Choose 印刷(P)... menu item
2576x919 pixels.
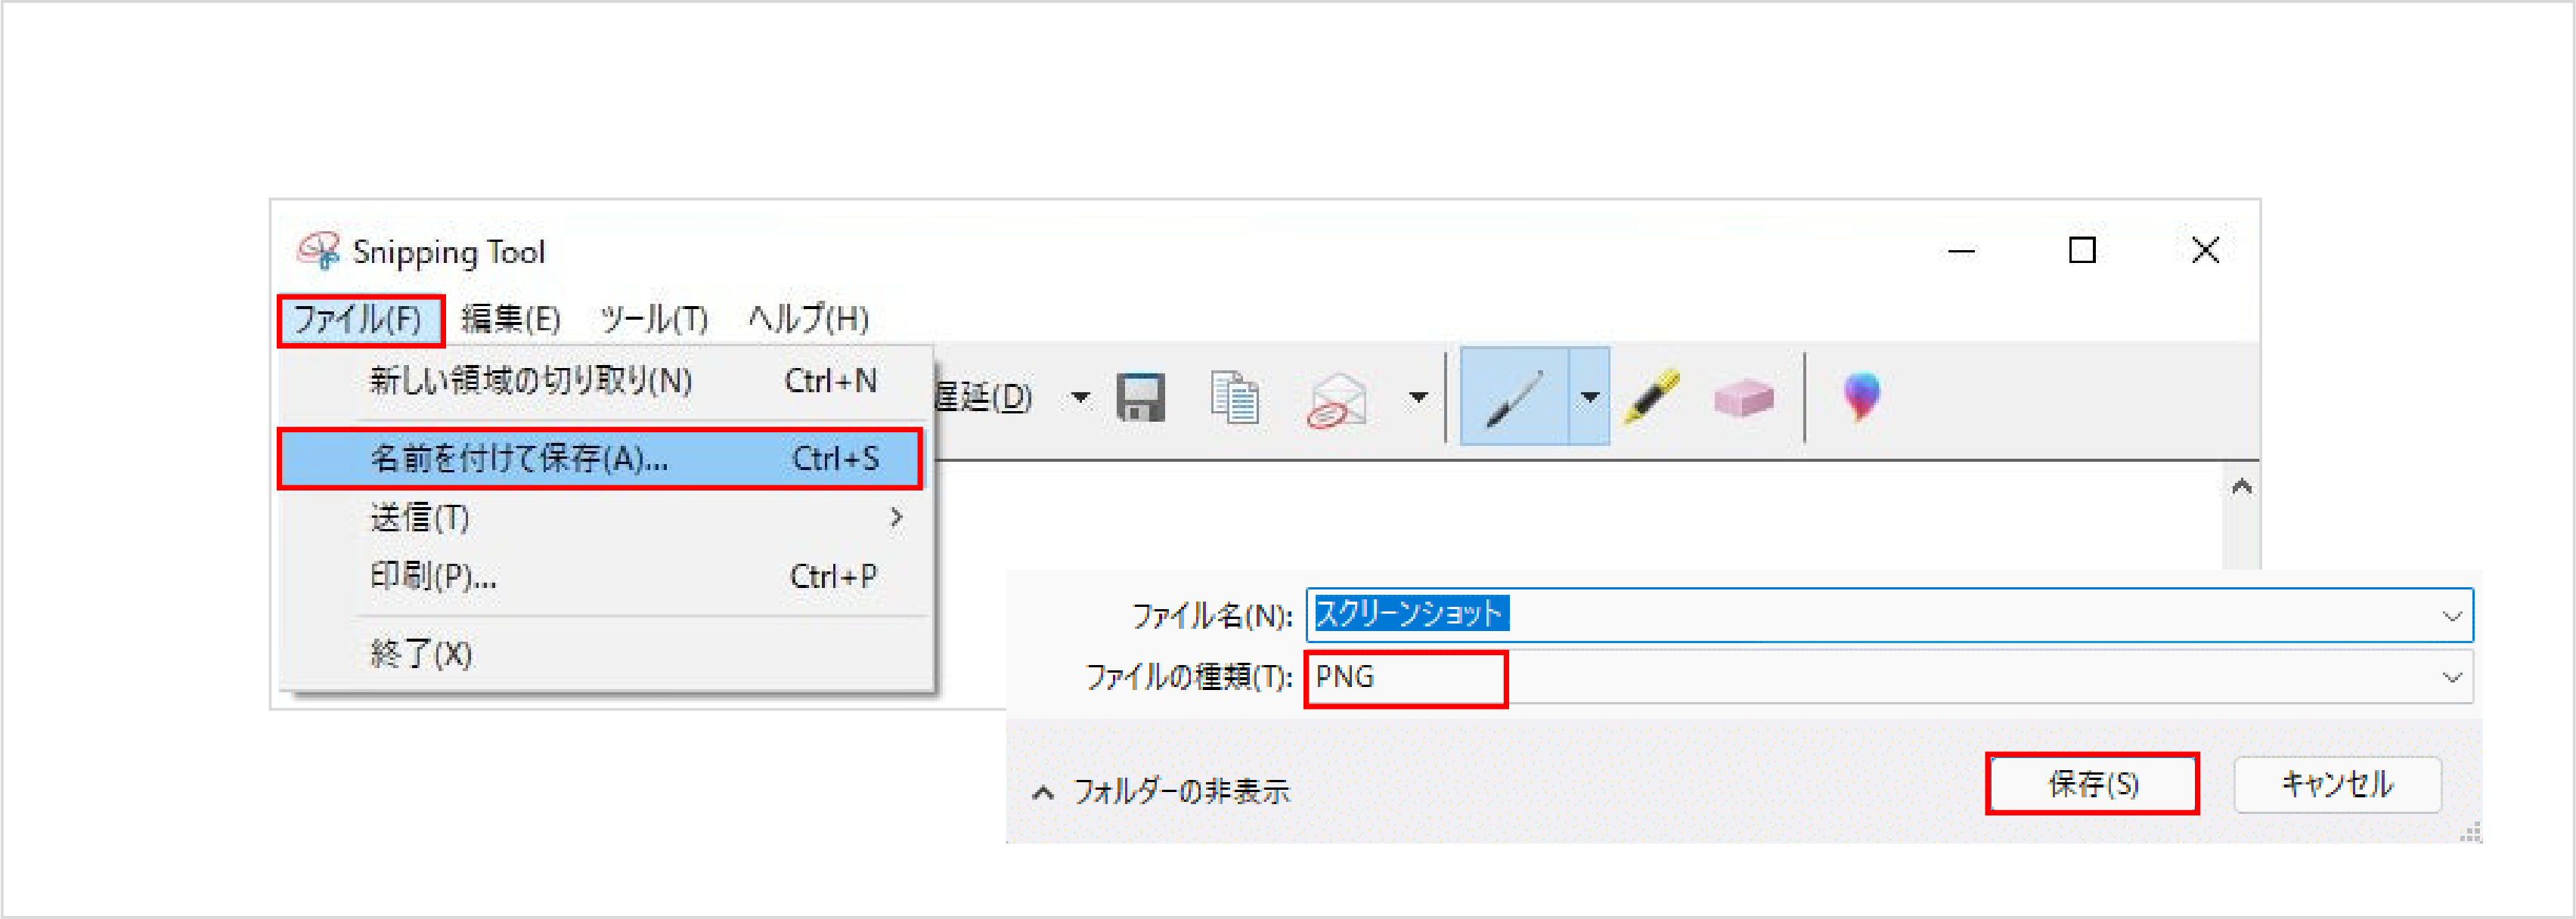[606, 577]
